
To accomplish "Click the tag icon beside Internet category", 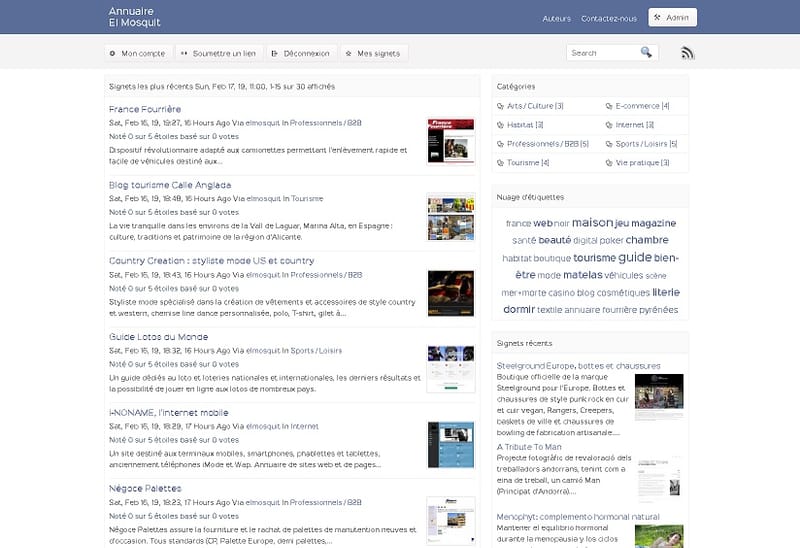I will 609,125.
